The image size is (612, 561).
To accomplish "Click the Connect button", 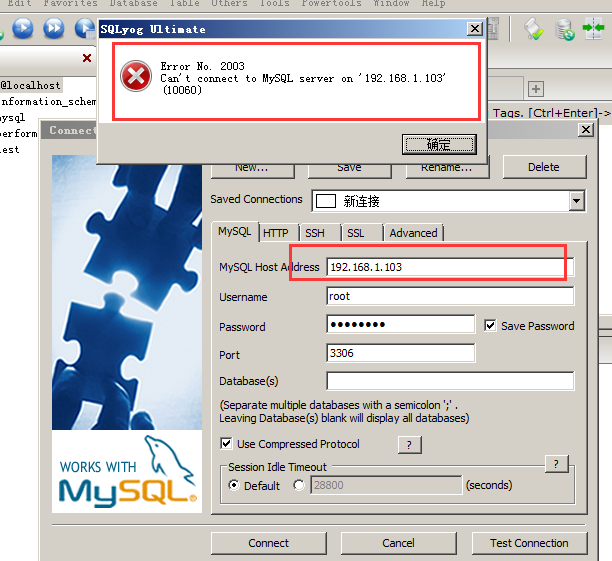I will click(x=269, y=543).
